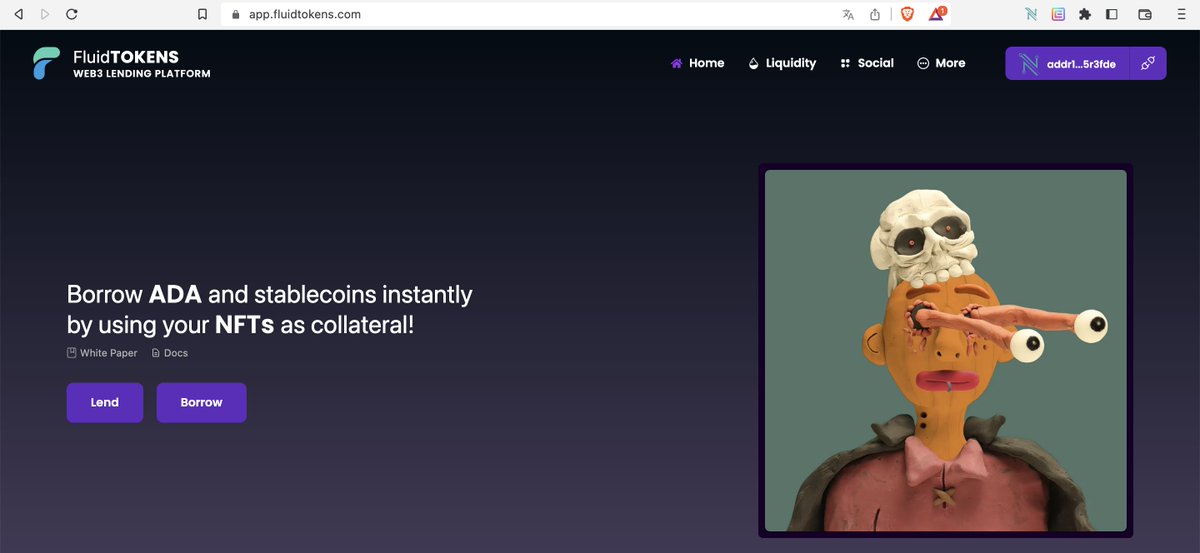Open the extensions puzzle piece menu
Viewport: 1200px width, 553px height.
coord(1085,15)
